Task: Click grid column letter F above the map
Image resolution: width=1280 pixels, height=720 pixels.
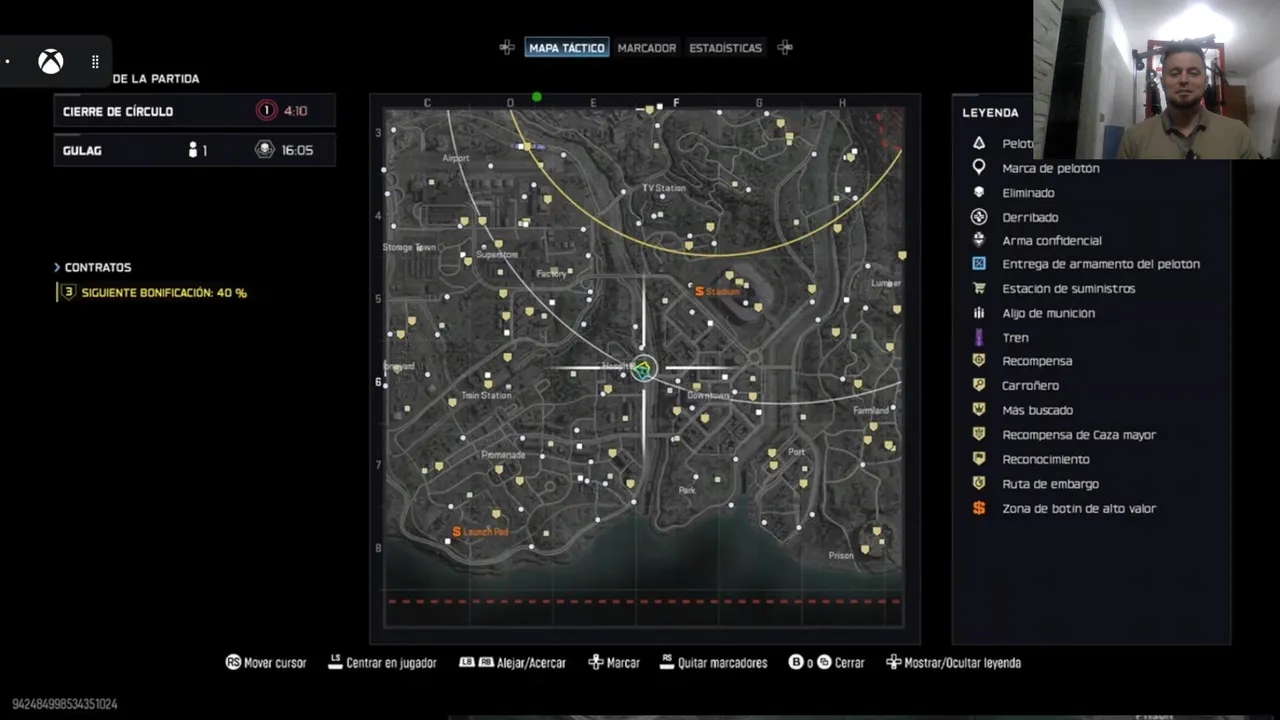Action: click(x=676, y=103)
